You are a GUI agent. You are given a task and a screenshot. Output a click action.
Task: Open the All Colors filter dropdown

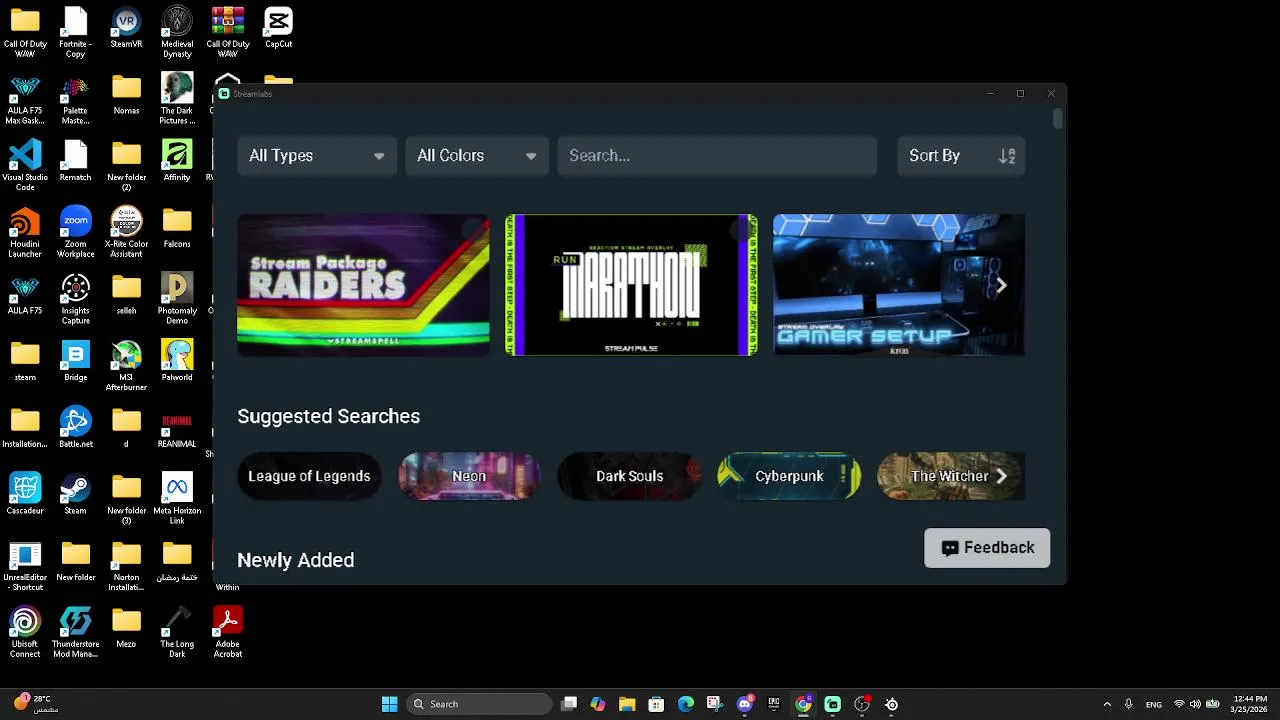476,156
